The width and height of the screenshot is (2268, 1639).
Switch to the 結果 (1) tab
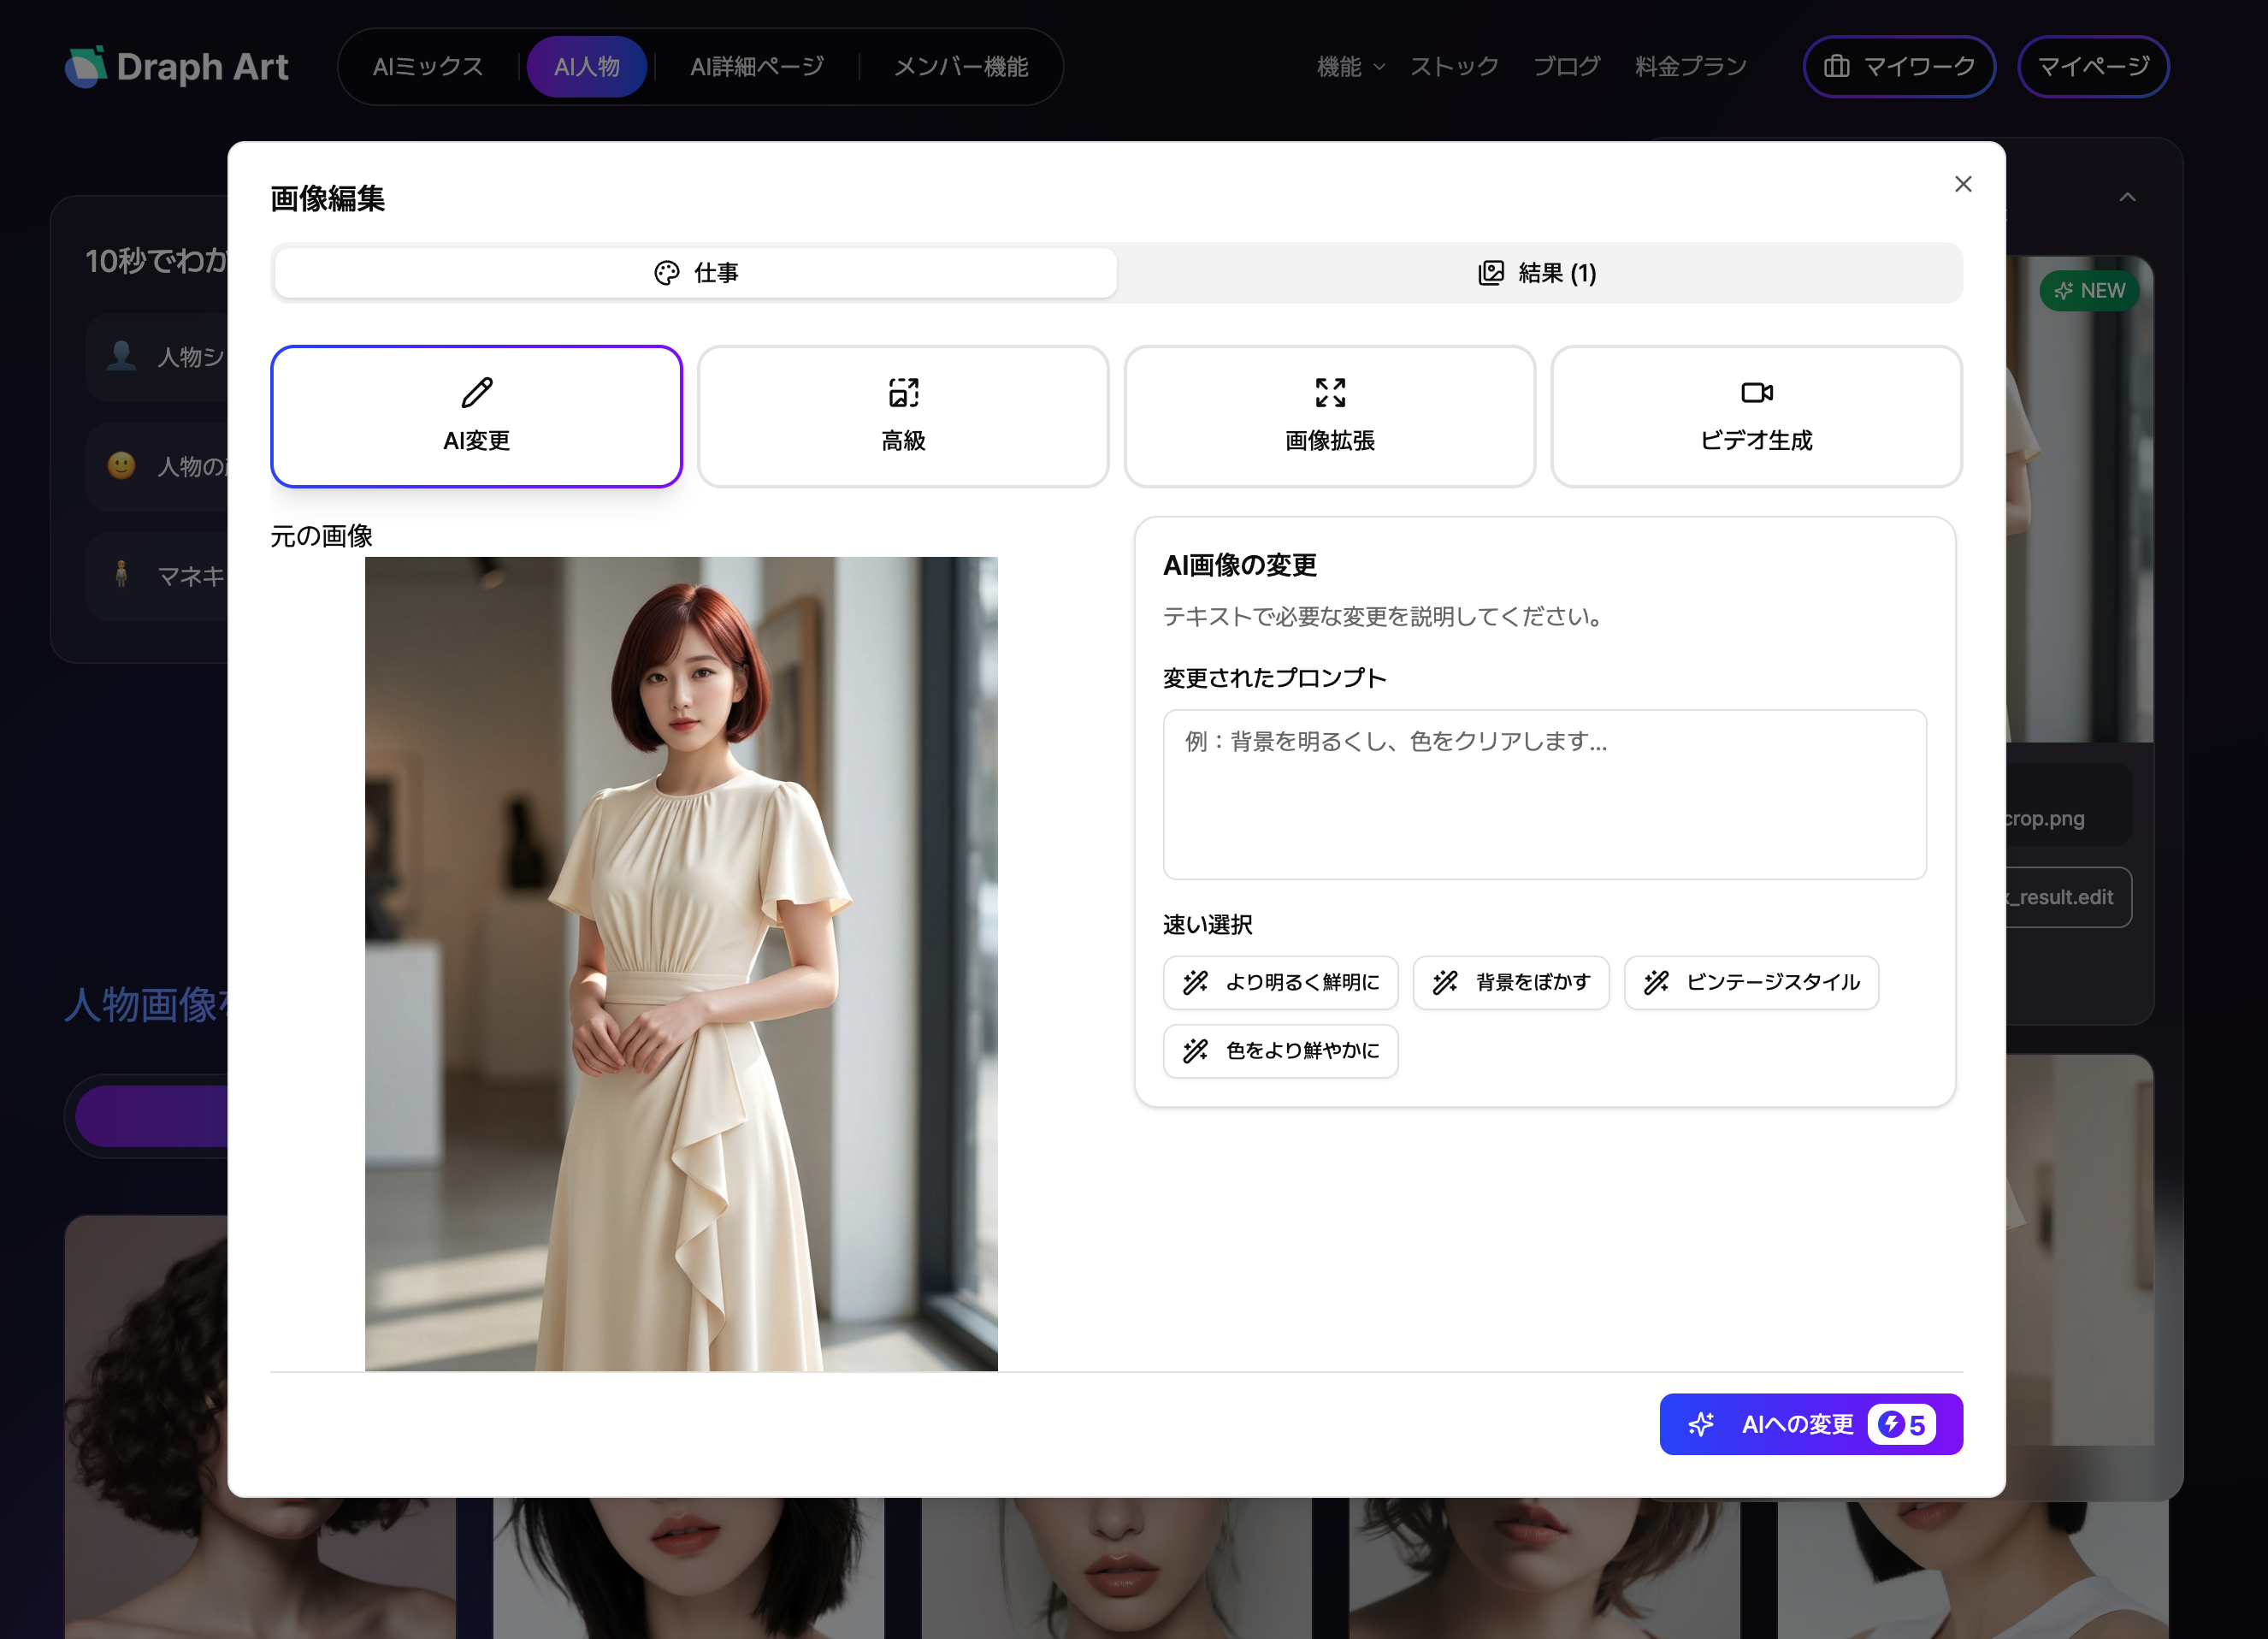(1538, 273)
